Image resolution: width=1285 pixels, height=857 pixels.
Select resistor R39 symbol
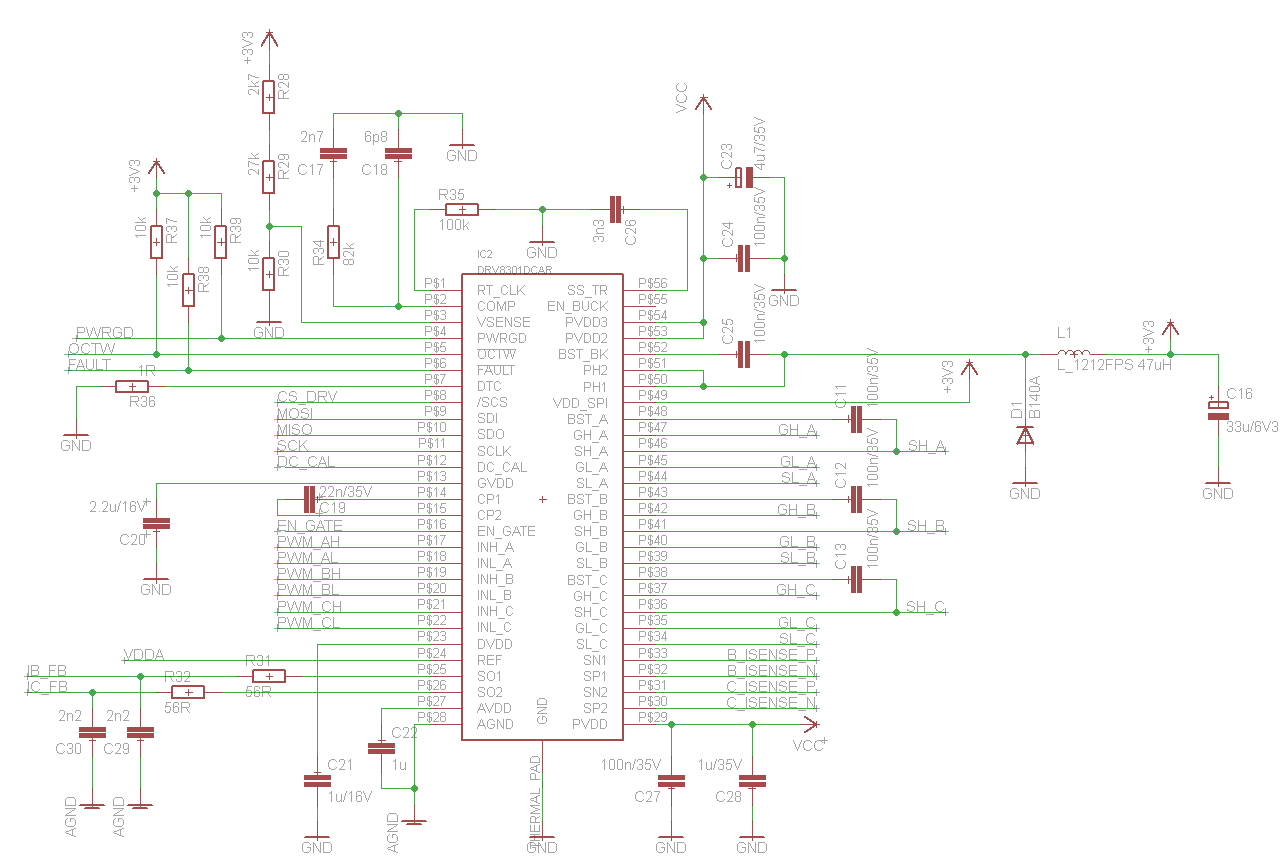coord(221,241)
